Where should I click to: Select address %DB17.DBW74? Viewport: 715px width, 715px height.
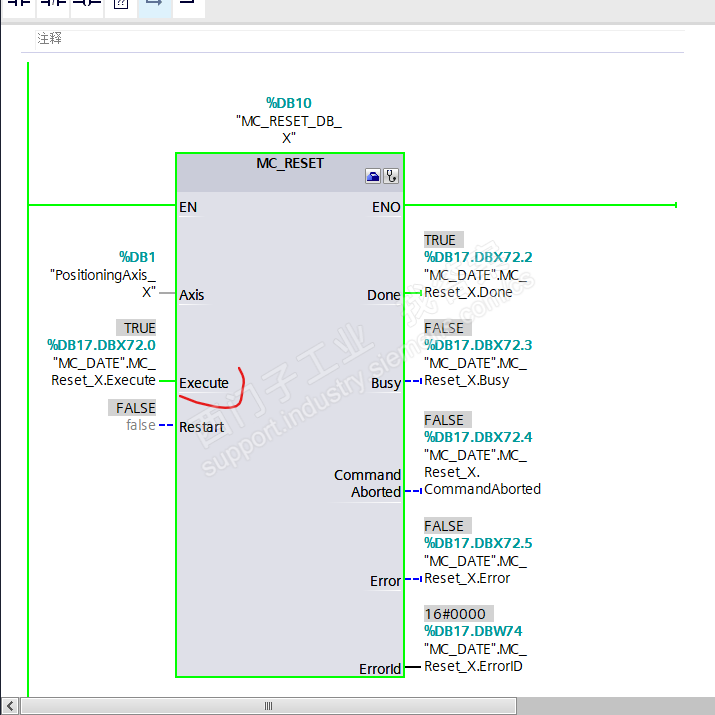(473, 631)
